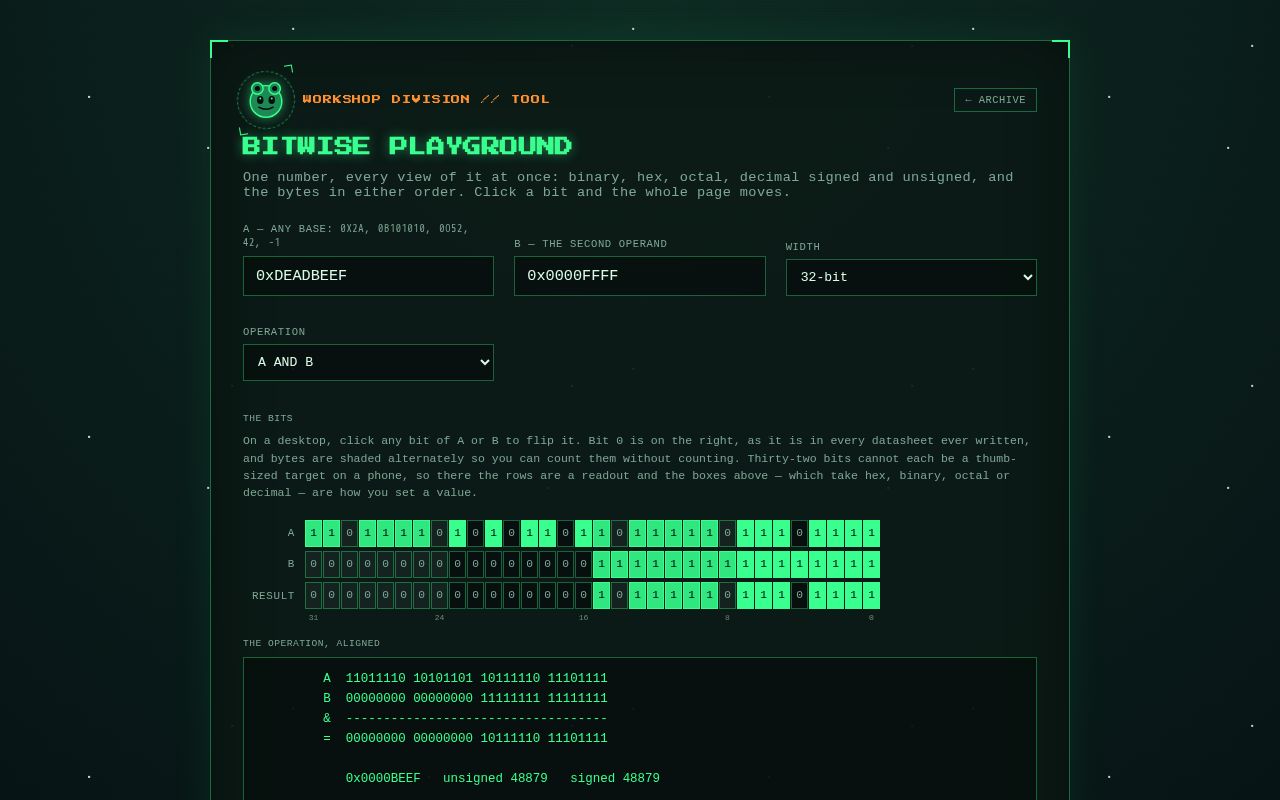Screen dimensions: 1280x800
Task: Click the THE BITS section label
Action: (268, 418)
